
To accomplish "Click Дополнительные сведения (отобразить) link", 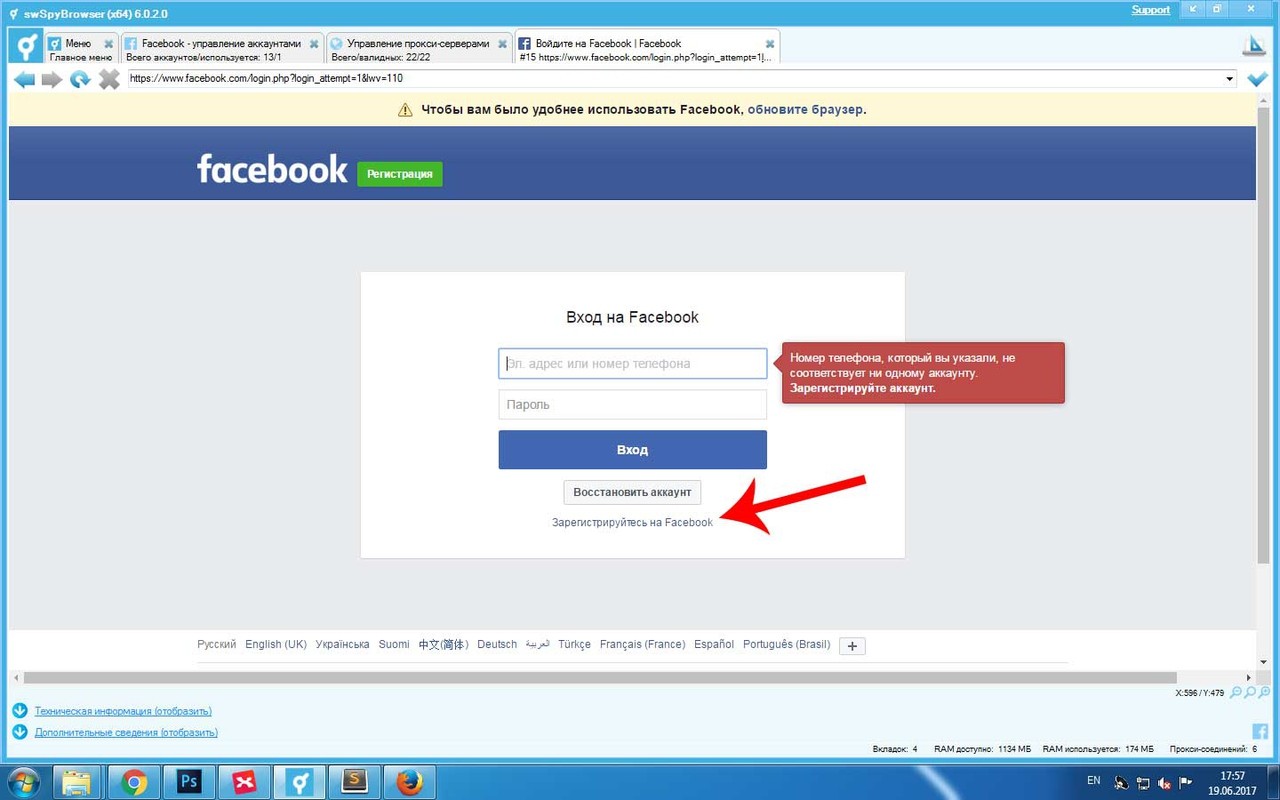I will click(126, 732).
